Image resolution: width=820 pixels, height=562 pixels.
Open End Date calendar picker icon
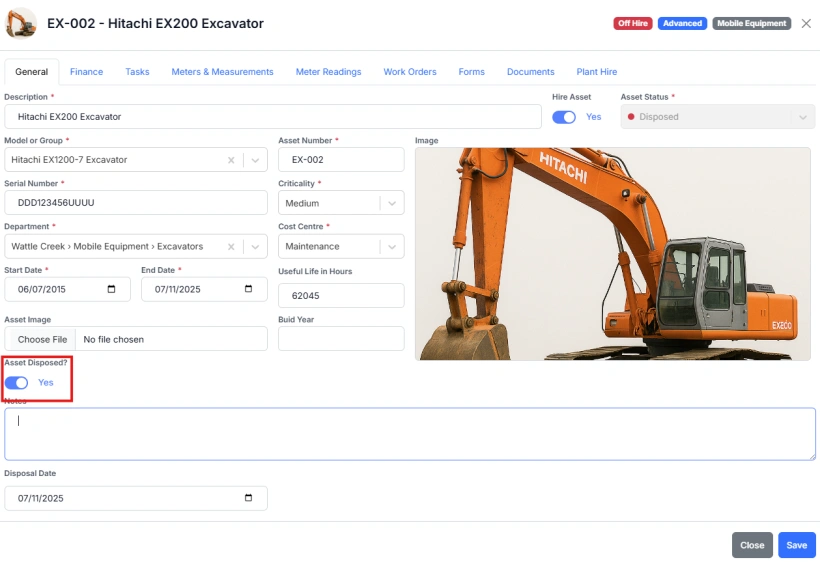point(248,290)
